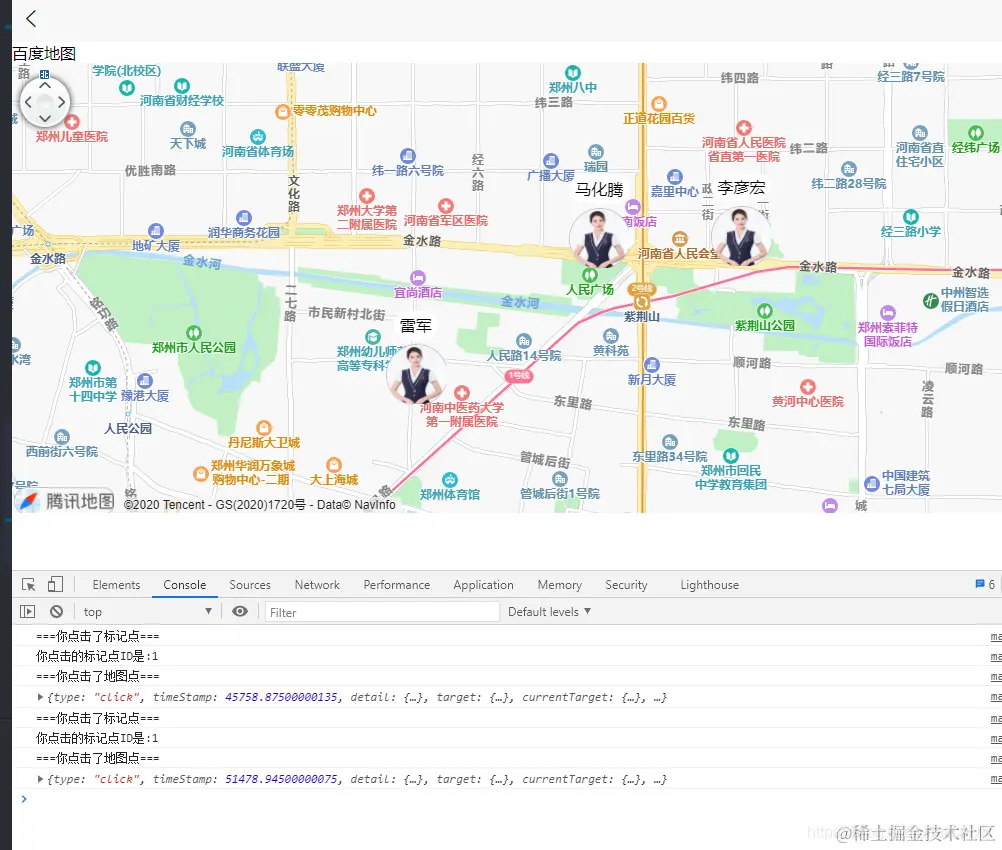
Task: Click the 马化腾 marker avatar
Action: pos(598,238)
